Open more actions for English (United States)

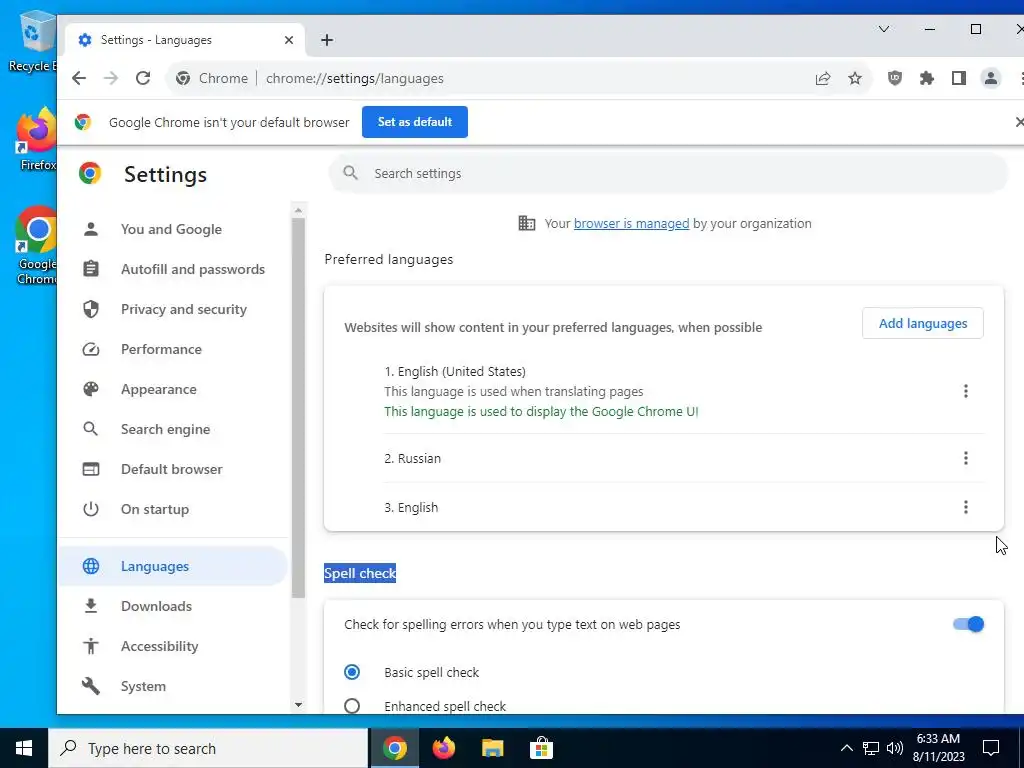tap(966, 391)
